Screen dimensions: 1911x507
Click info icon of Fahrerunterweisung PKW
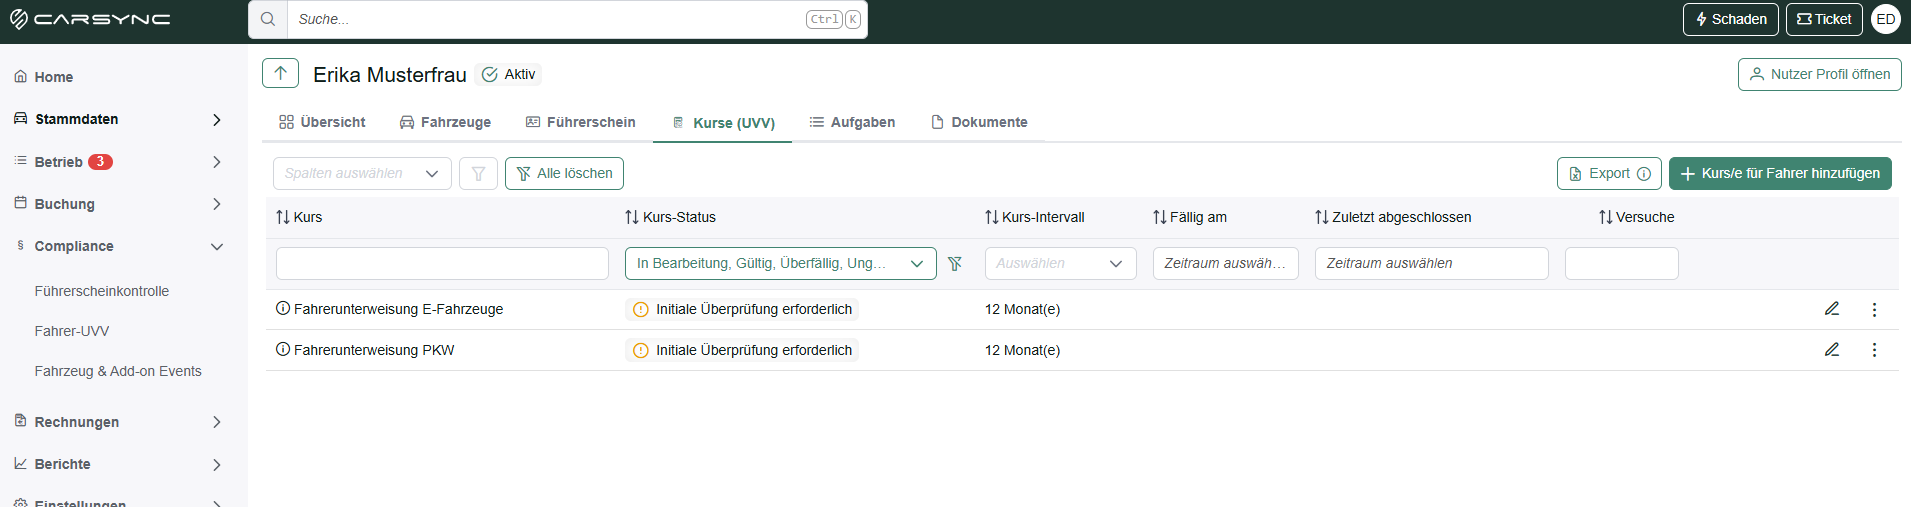point(283,349)
